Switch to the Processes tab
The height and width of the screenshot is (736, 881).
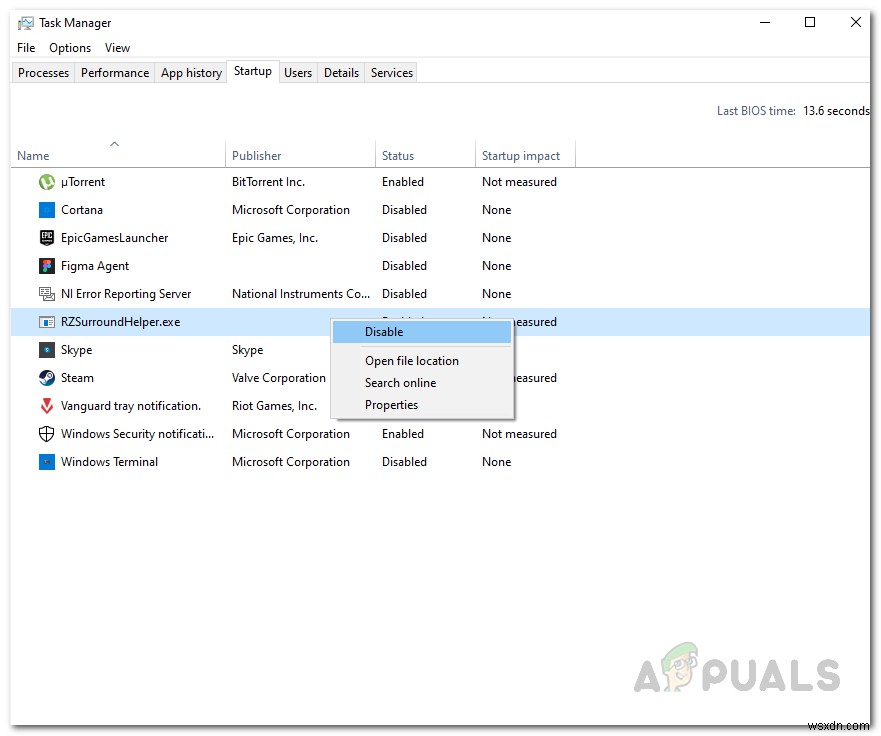(x=42, y=72)
